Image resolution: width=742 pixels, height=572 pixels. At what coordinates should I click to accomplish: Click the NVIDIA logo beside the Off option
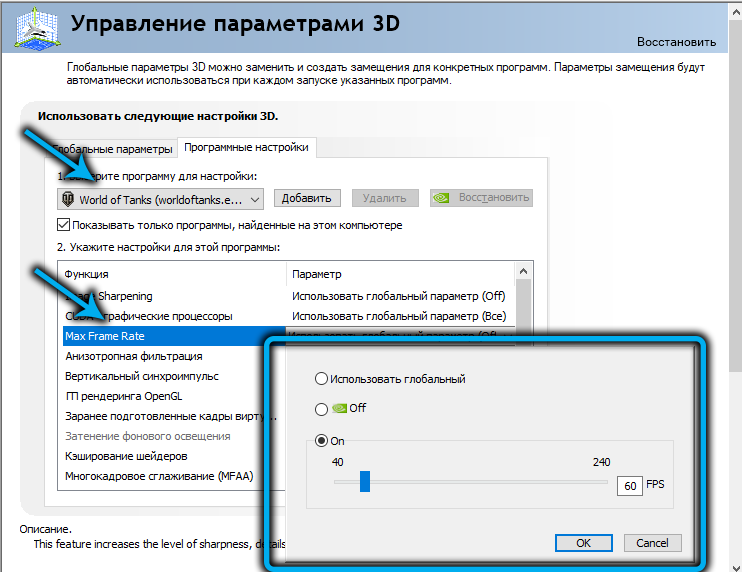[340, 409]
